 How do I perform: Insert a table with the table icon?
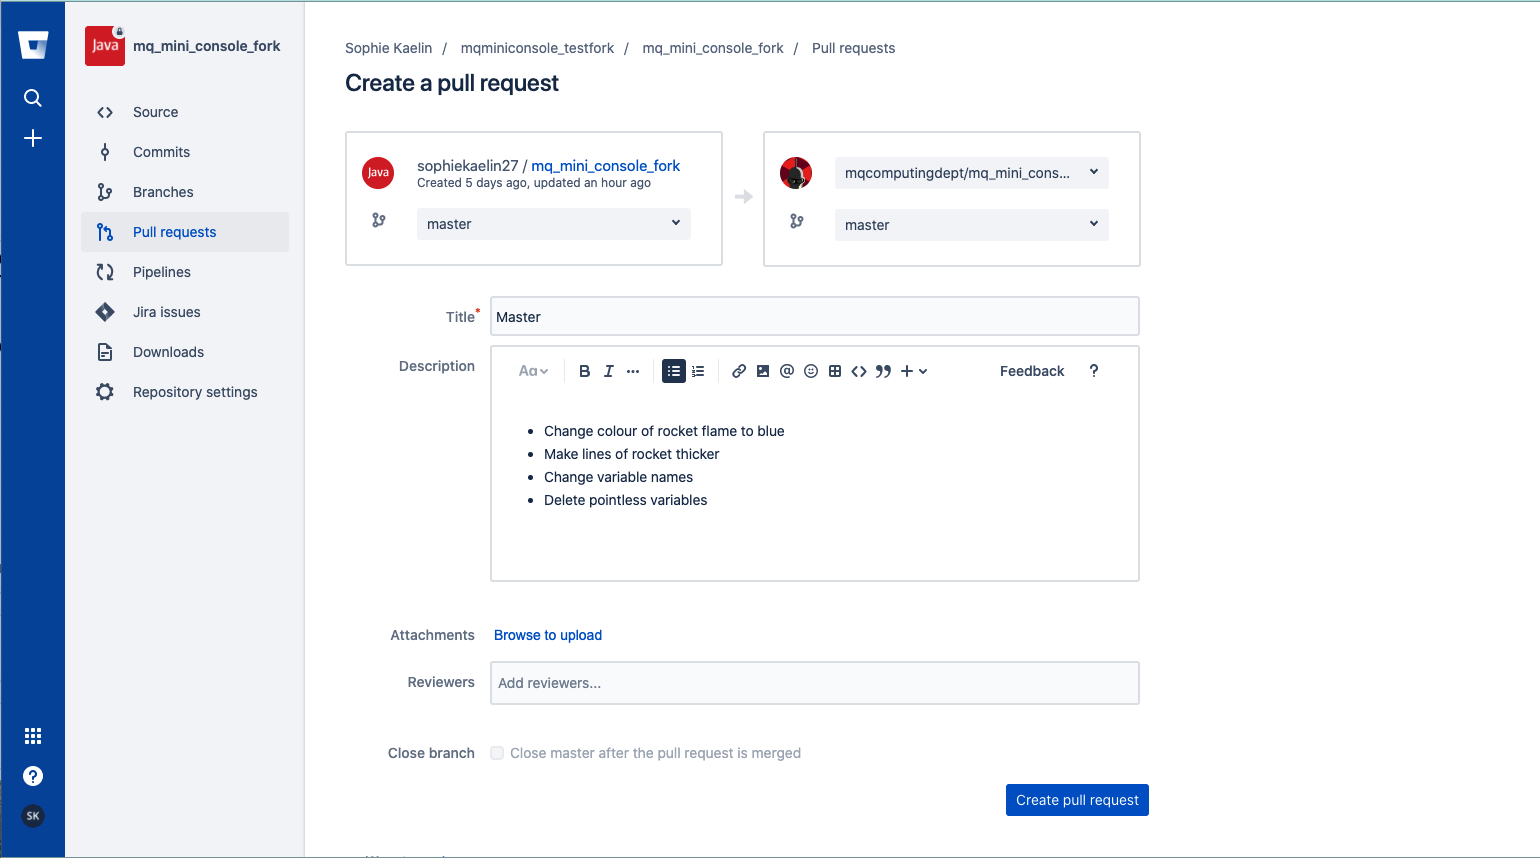pyautogui.click(x=835, y=371)
